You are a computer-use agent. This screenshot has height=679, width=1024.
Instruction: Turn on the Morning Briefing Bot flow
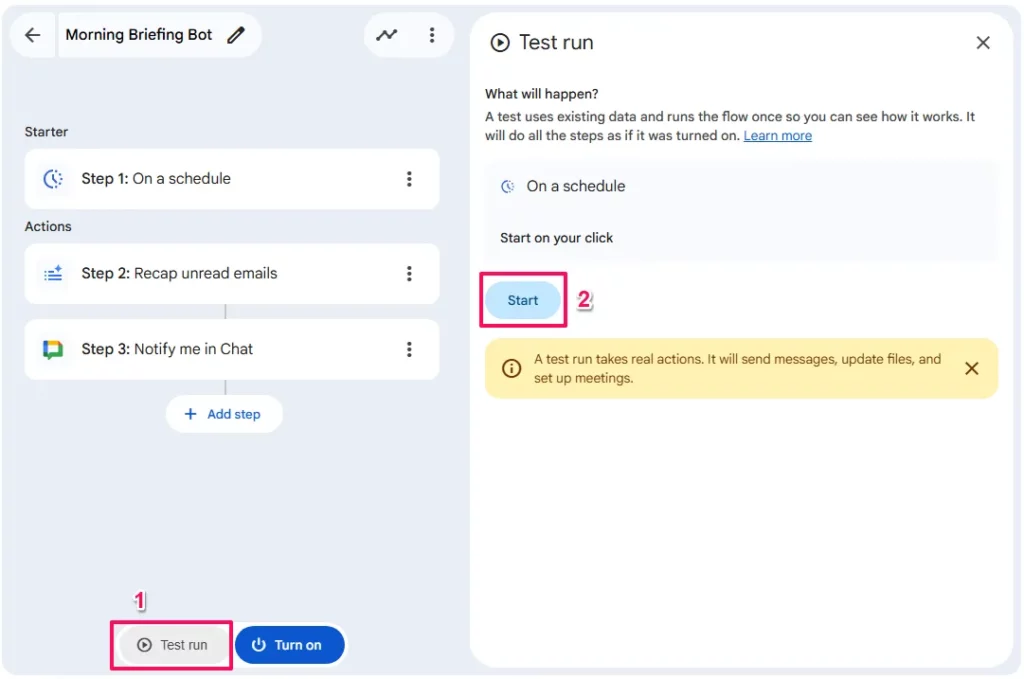coord(290,645)
